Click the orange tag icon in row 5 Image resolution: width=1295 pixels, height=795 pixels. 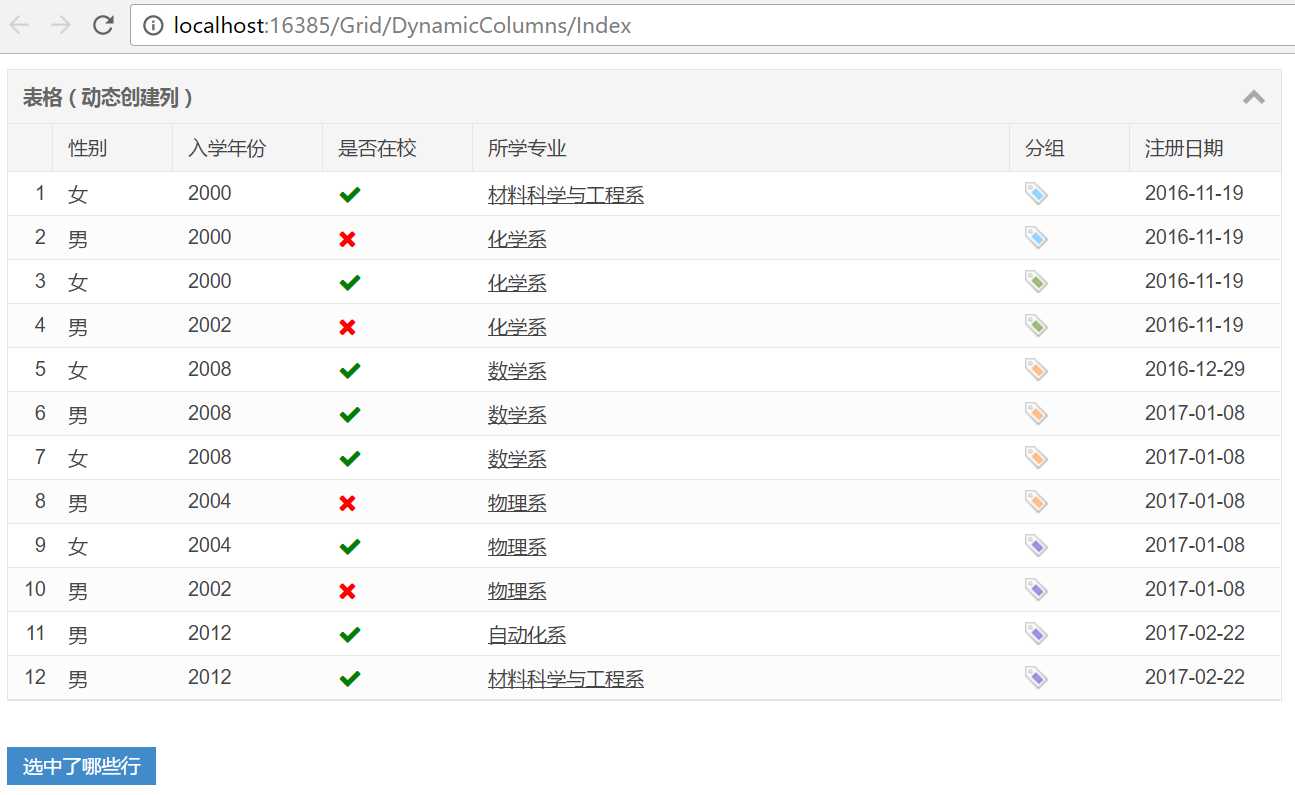coord(1036,369)
